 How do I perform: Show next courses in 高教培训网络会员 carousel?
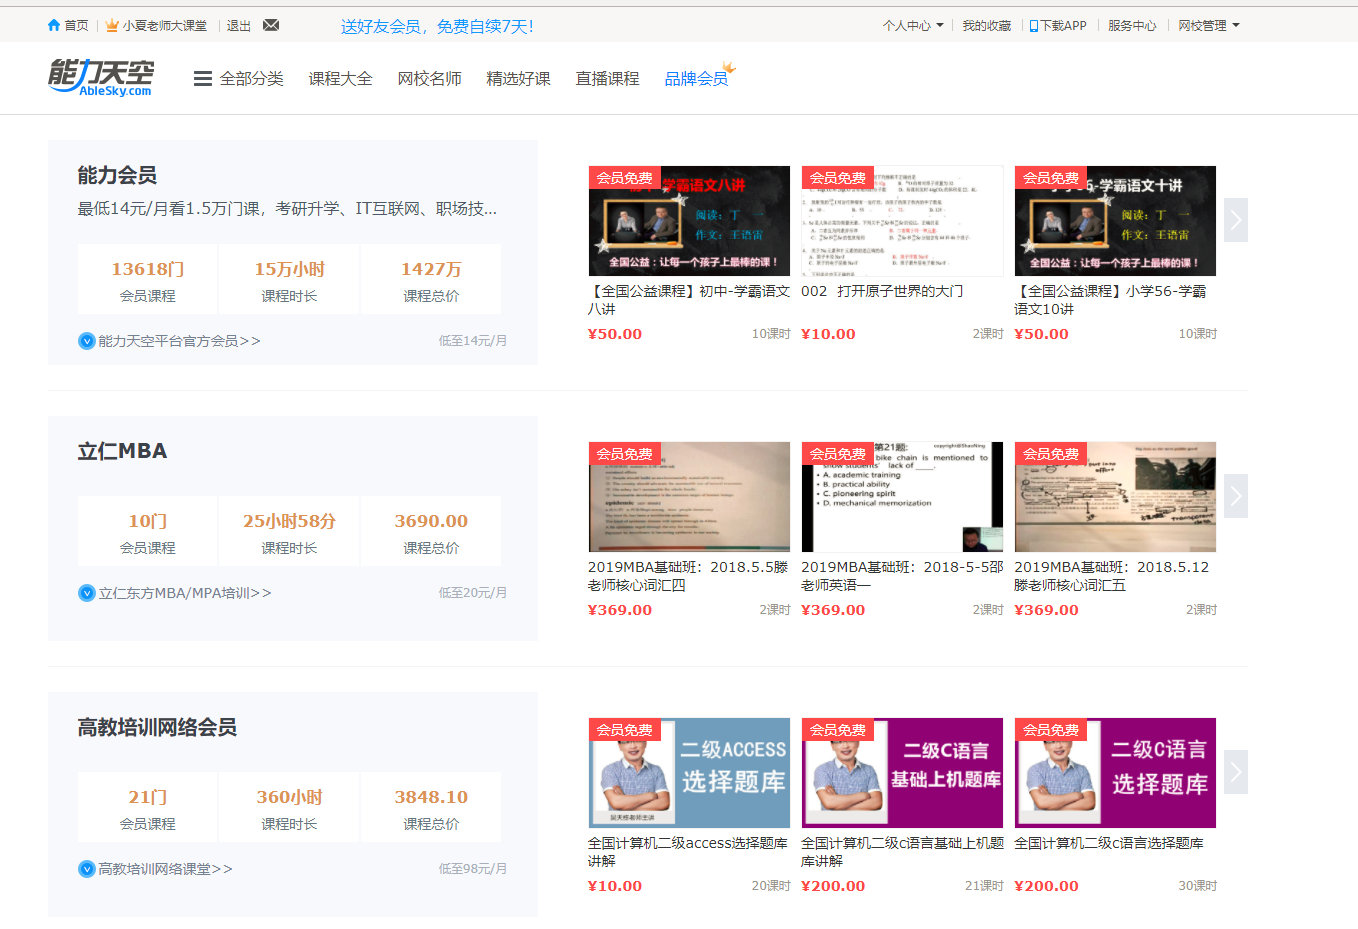[x=1235, y=772]
